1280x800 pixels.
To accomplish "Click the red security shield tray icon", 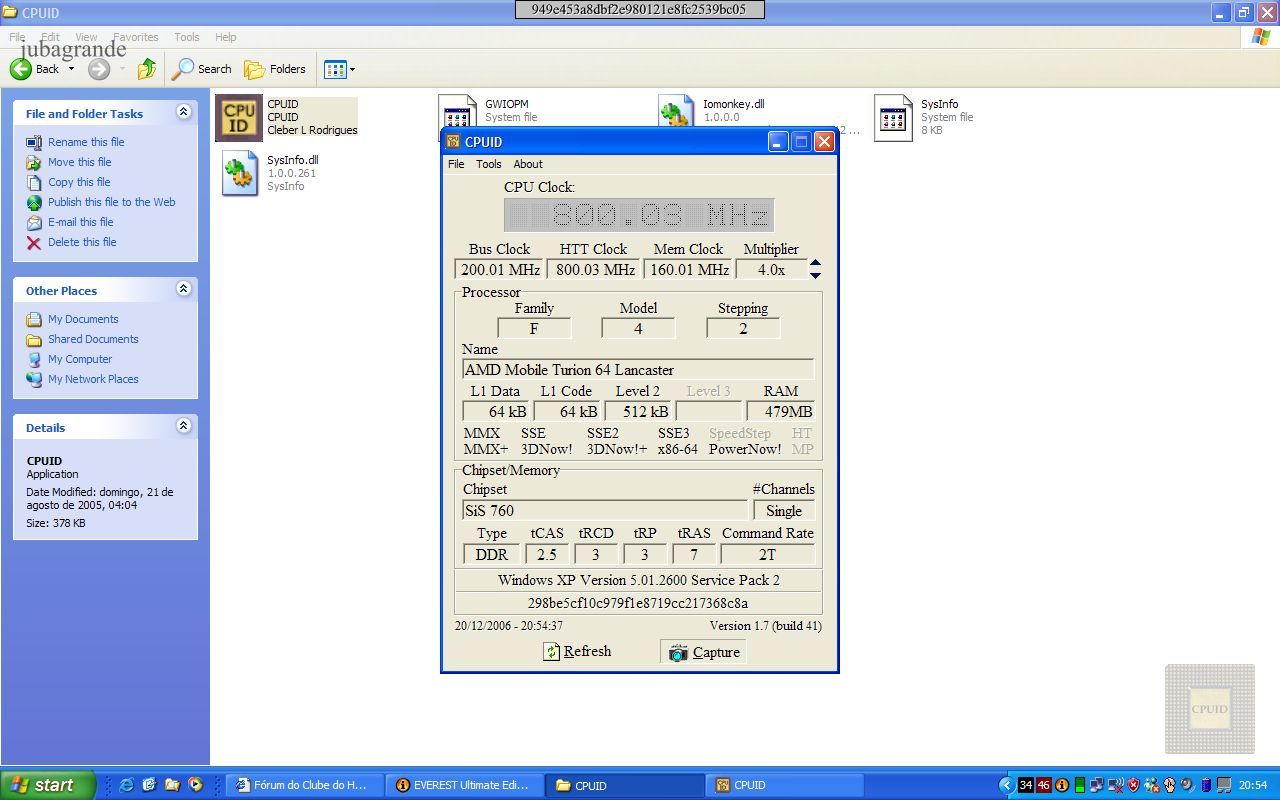I will 1133,785.
